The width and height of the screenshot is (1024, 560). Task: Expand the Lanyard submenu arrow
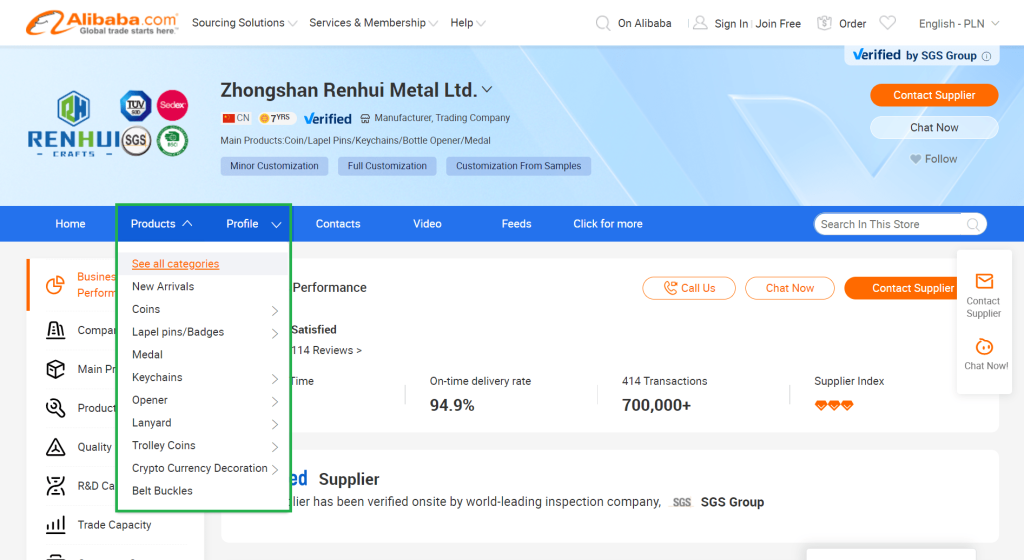pos(275,424)
